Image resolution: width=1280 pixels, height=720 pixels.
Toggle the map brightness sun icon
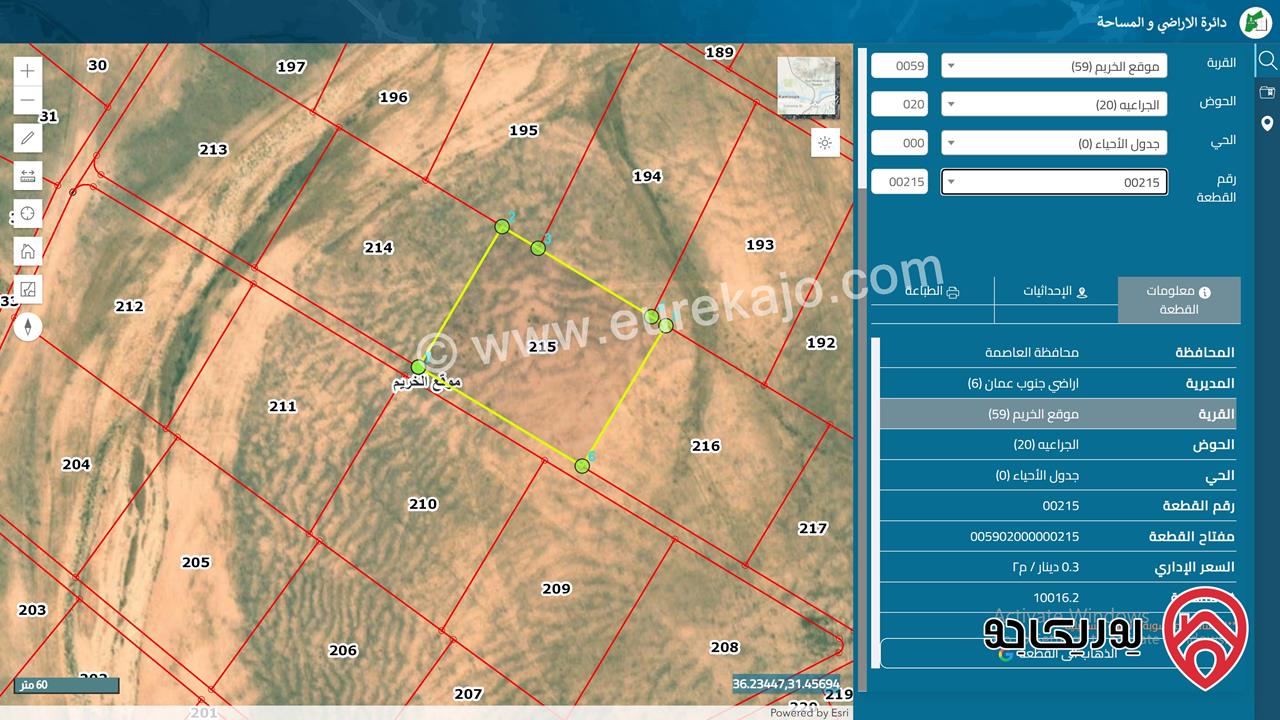pyautogui.click(x=825, y=143)
